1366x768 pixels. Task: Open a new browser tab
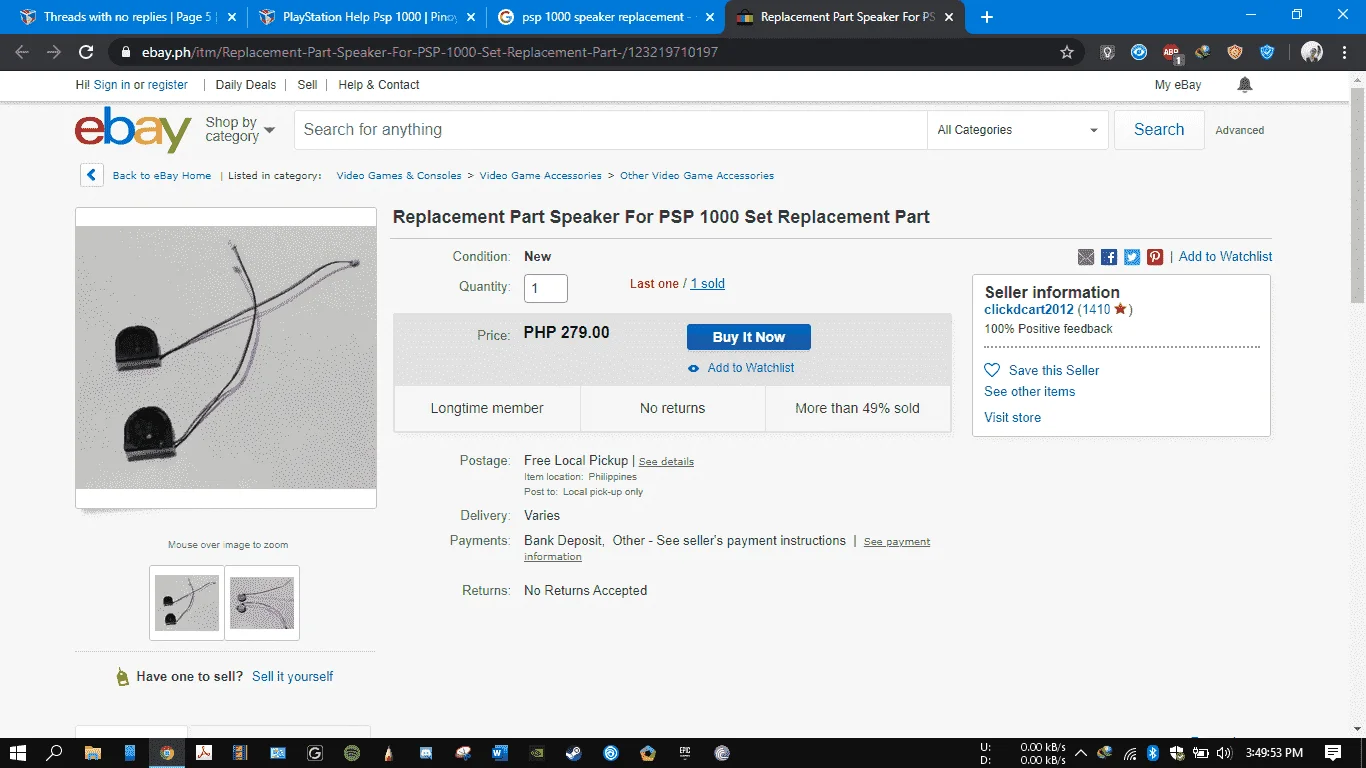[987, 17]
